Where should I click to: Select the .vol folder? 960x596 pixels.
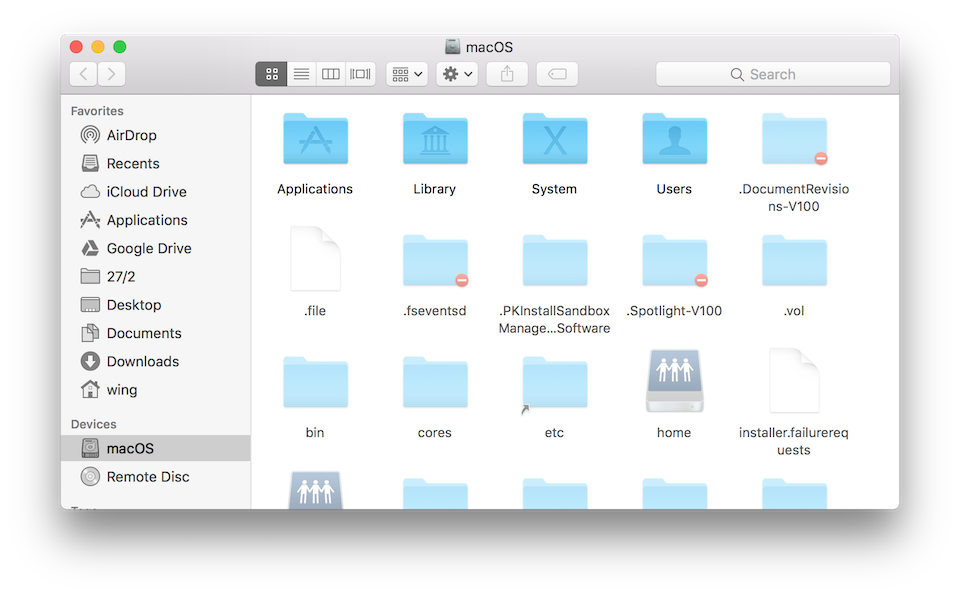[794, 260]
